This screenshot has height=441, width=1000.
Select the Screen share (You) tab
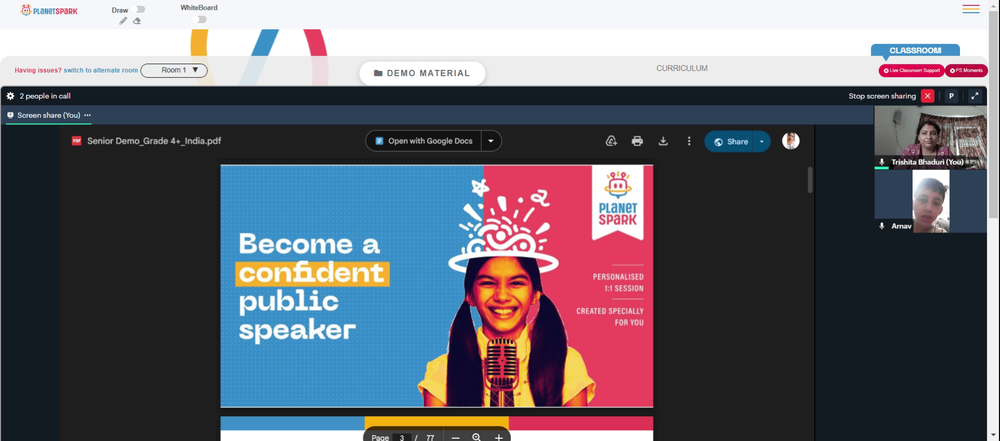(48, 116)
